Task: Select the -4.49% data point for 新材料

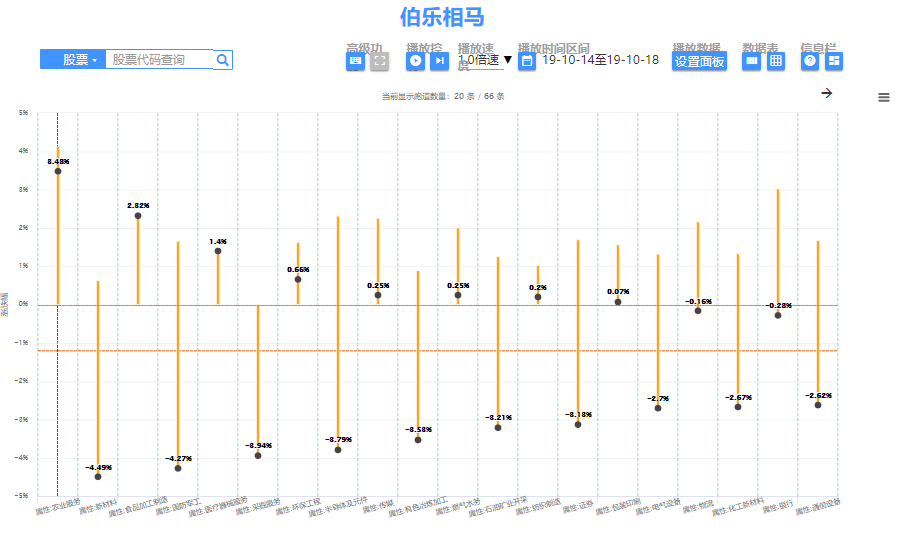Action: point(98,477)
